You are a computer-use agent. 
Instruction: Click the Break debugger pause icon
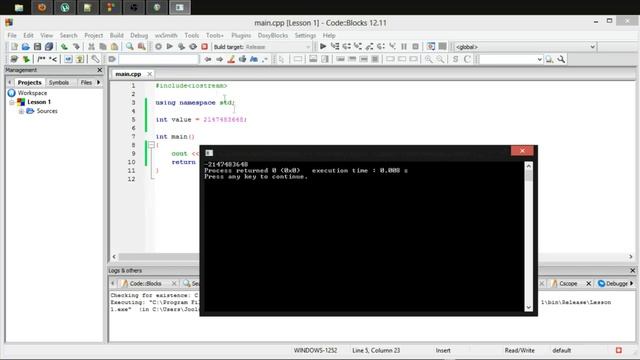click(x=404, y=47)
